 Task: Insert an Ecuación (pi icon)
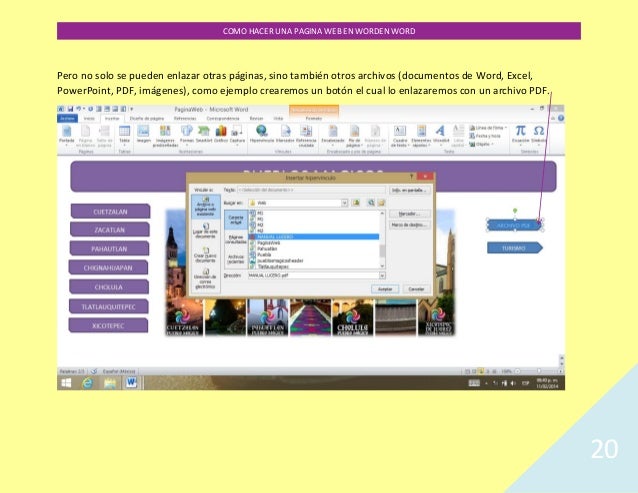coord(520,131)
